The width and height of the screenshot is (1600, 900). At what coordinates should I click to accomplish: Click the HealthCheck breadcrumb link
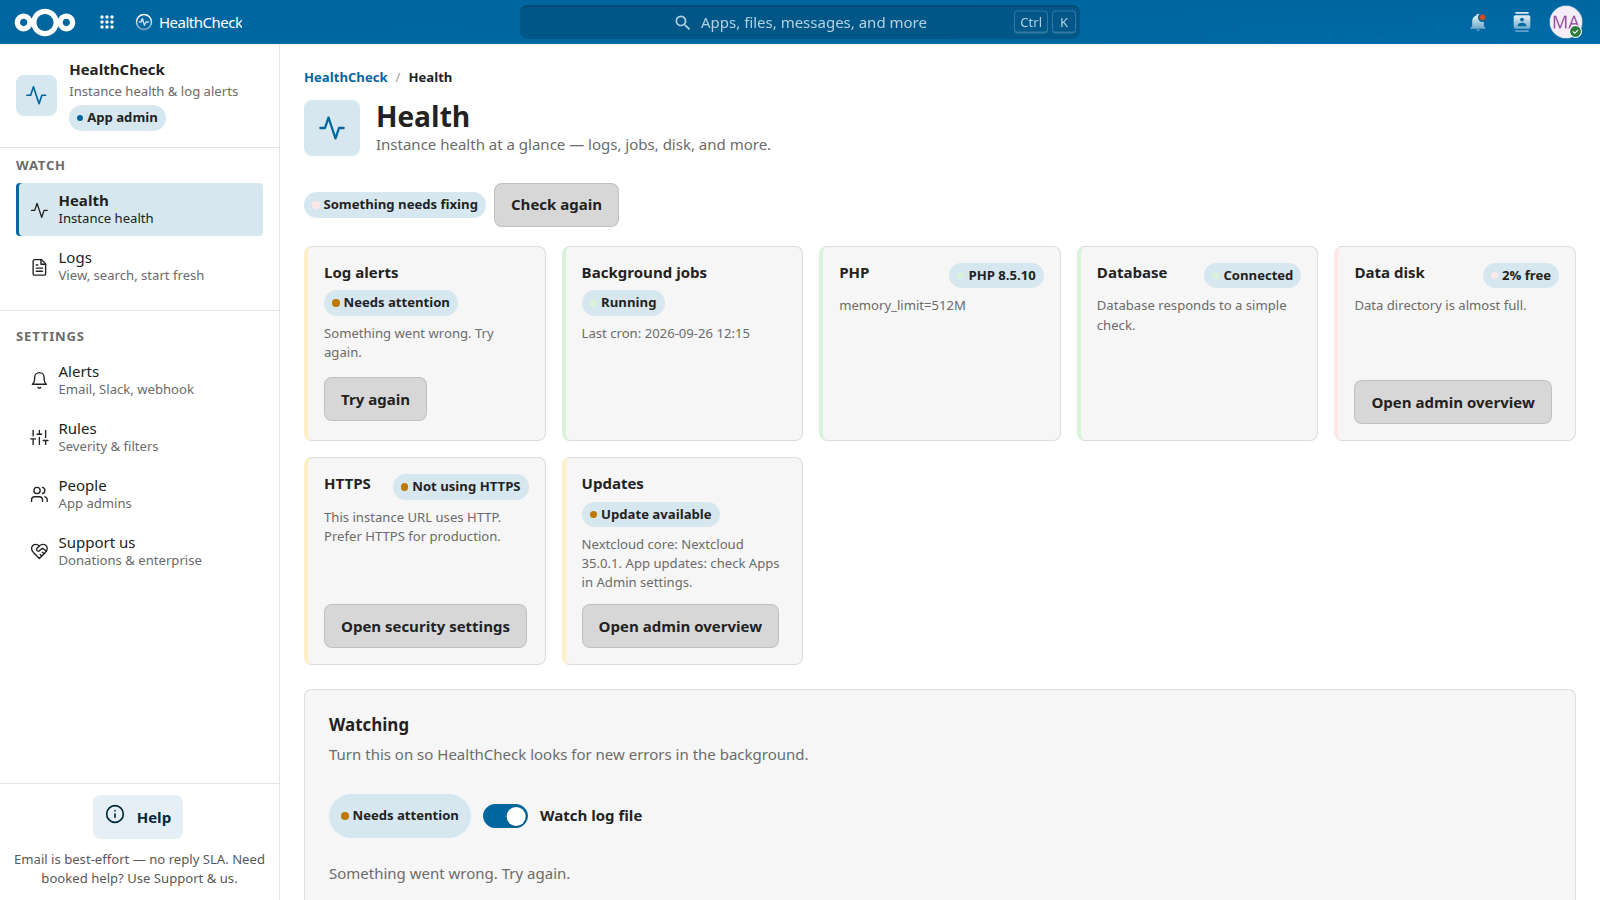coord(346,77)
